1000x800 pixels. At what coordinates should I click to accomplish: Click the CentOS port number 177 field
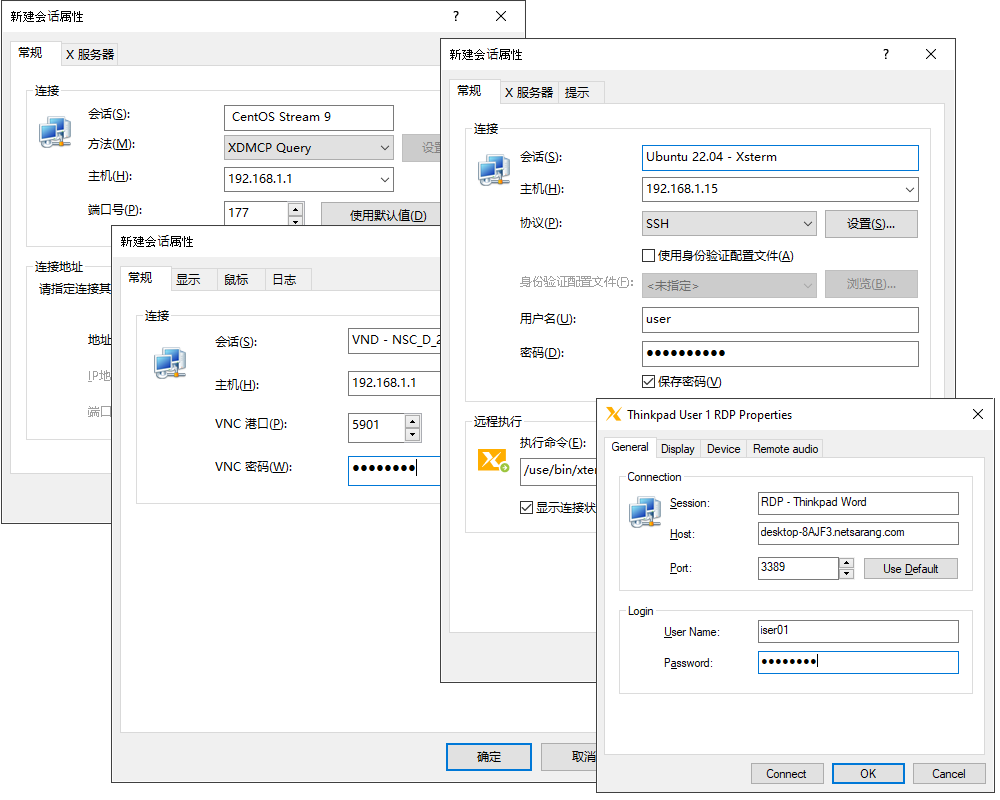[x=256, y=213]
